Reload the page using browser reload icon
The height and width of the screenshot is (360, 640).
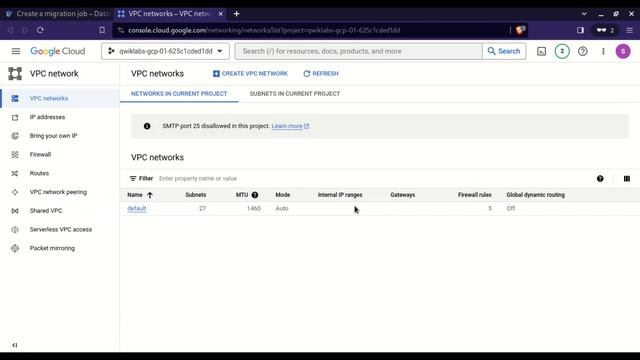40,30
